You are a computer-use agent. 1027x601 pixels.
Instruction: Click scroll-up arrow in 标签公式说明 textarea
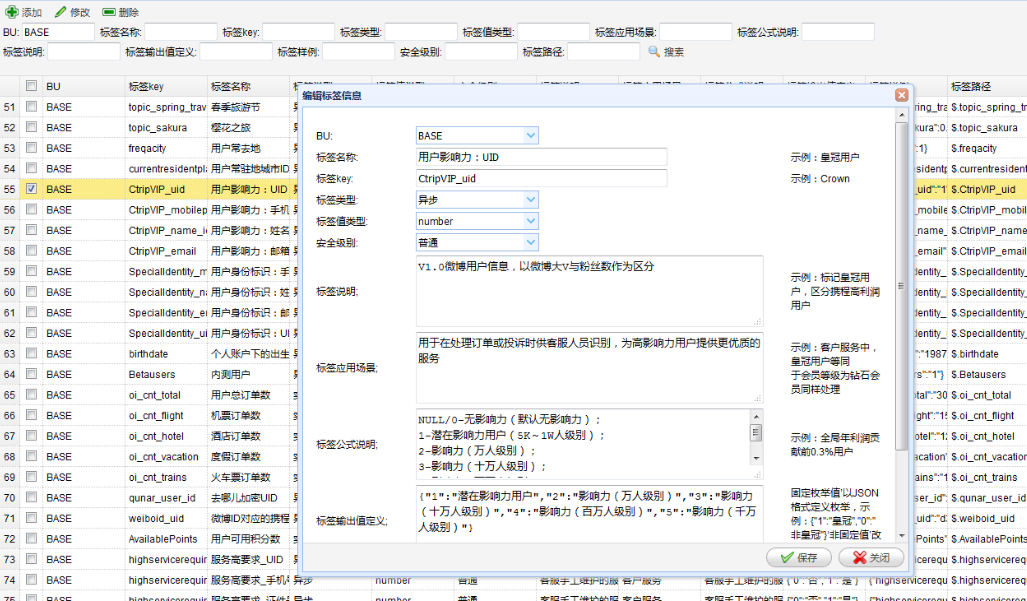point(756,416)
